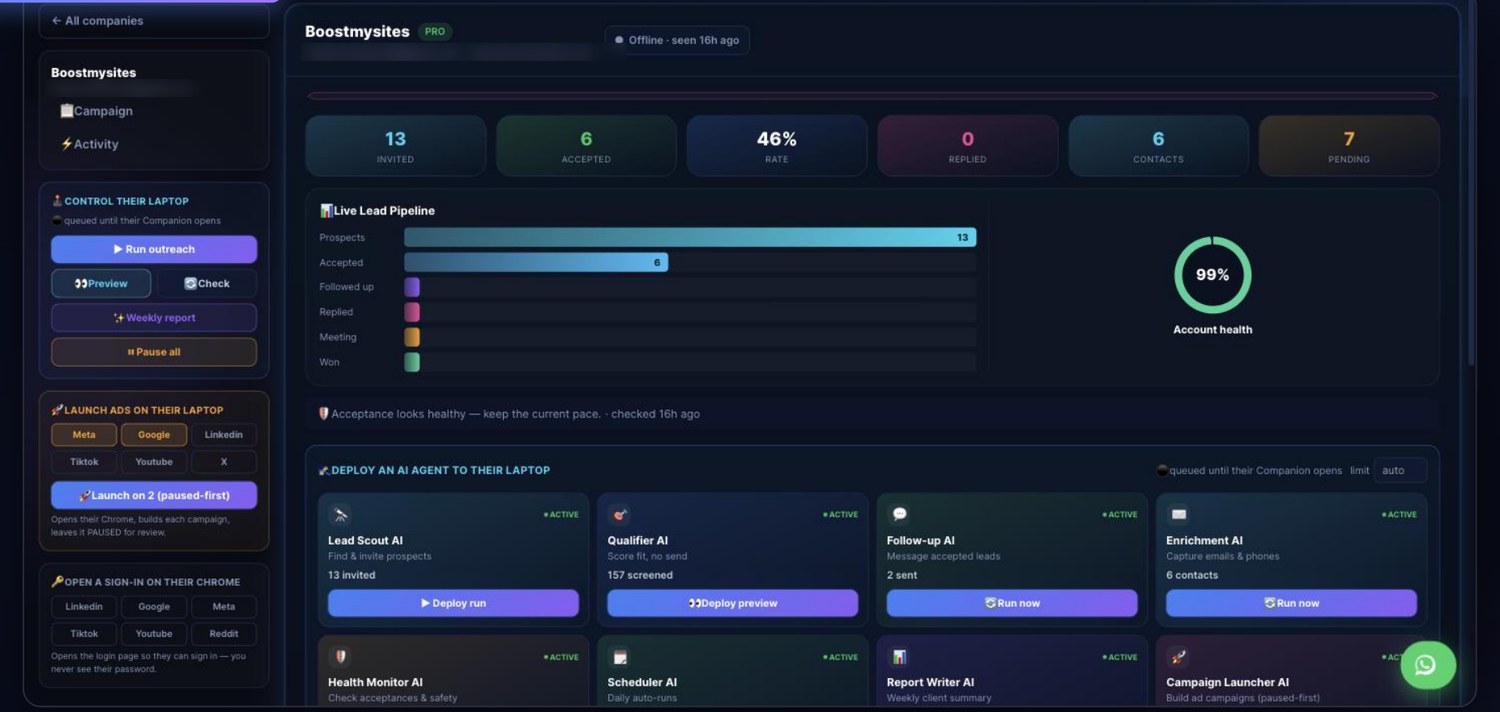Toggle Linkedin ad platform chip

pyautogui.click(x=224, y=435)
